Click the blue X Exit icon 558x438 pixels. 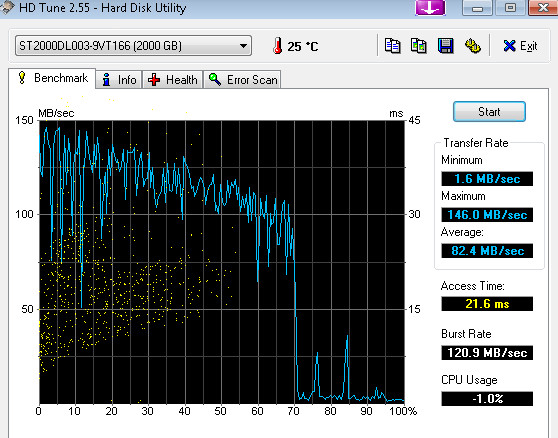click(x=509, y=46)
